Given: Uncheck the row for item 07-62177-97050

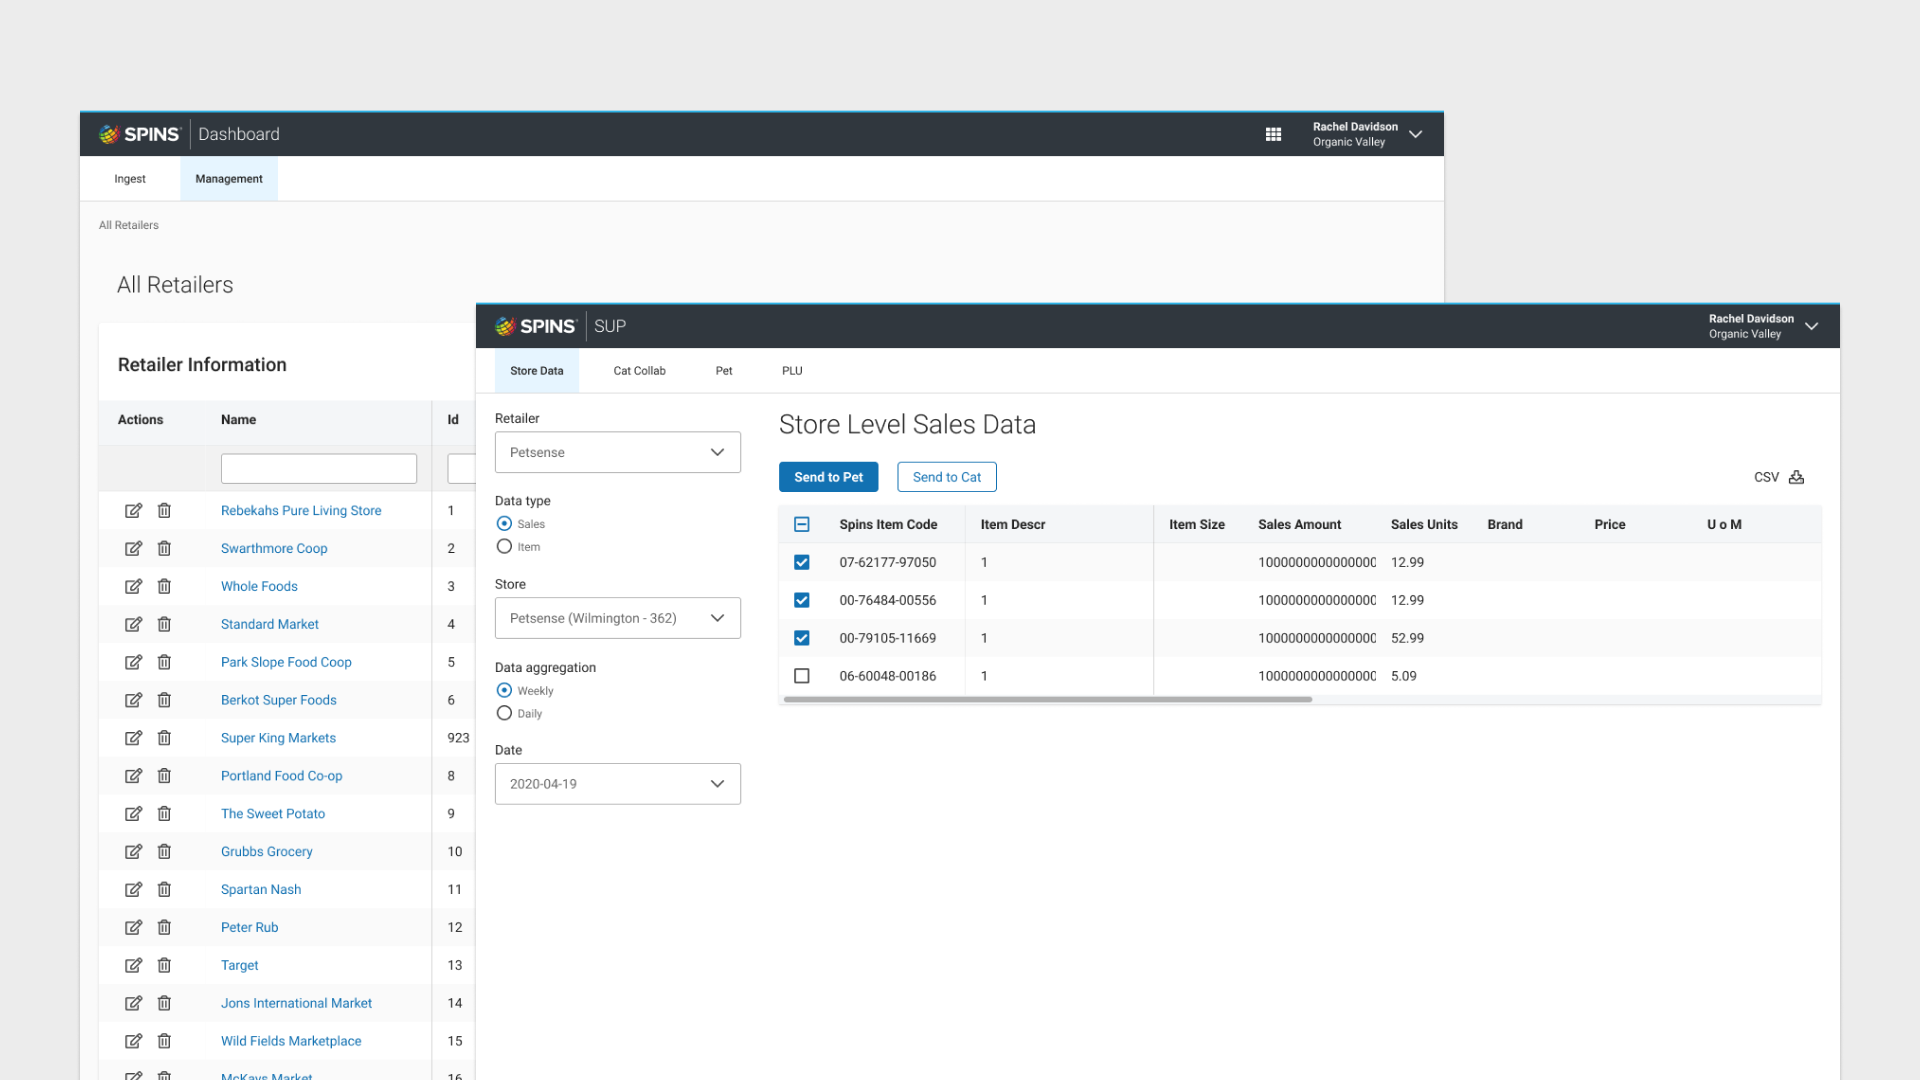Looking at the screenshot, I should pos(802,563).
